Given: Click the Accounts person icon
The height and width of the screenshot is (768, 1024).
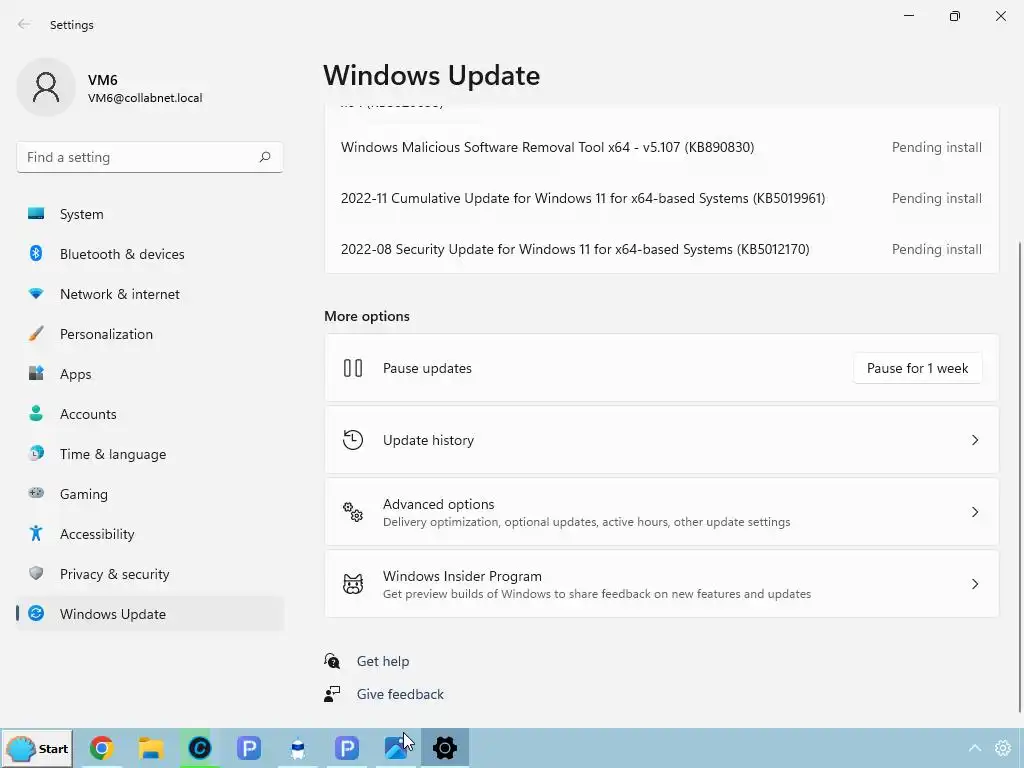Looking at the screenshot, I should [x=36, y=413].
